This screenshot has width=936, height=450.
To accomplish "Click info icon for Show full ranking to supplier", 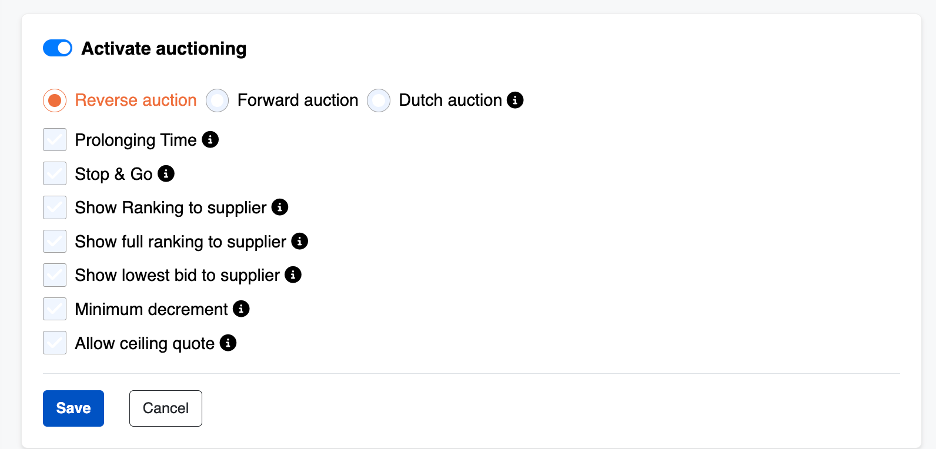I will (x=300, y=242).
